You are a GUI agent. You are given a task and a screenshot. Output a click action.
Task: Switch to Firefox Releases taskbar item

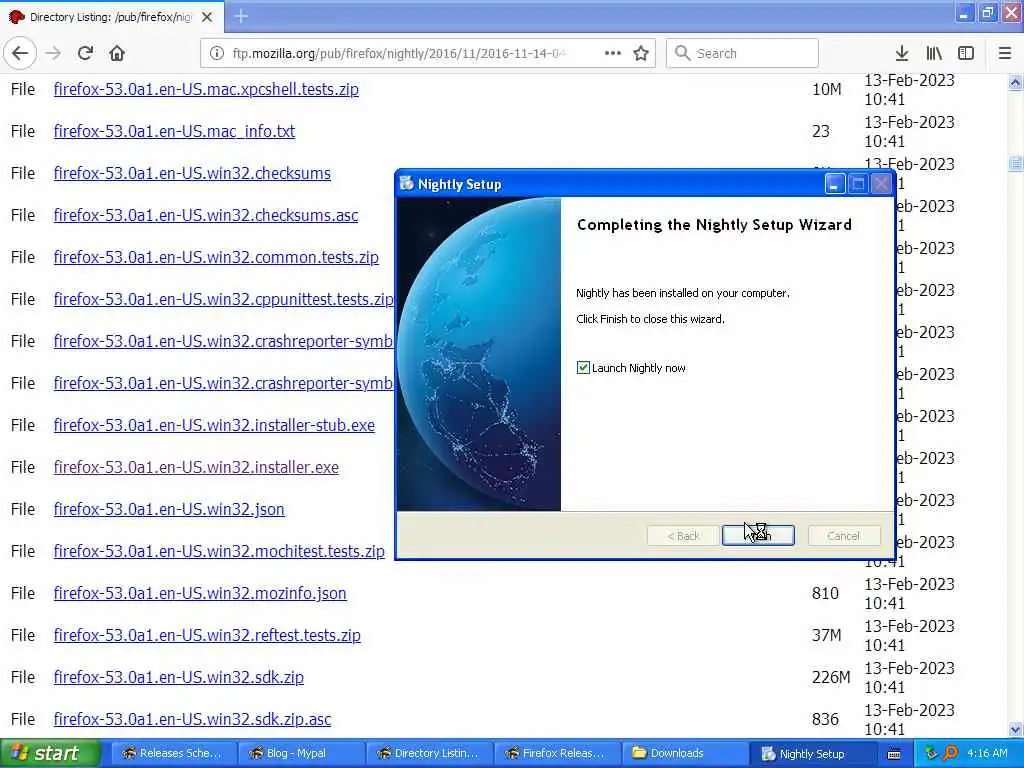tap(556, 753)
